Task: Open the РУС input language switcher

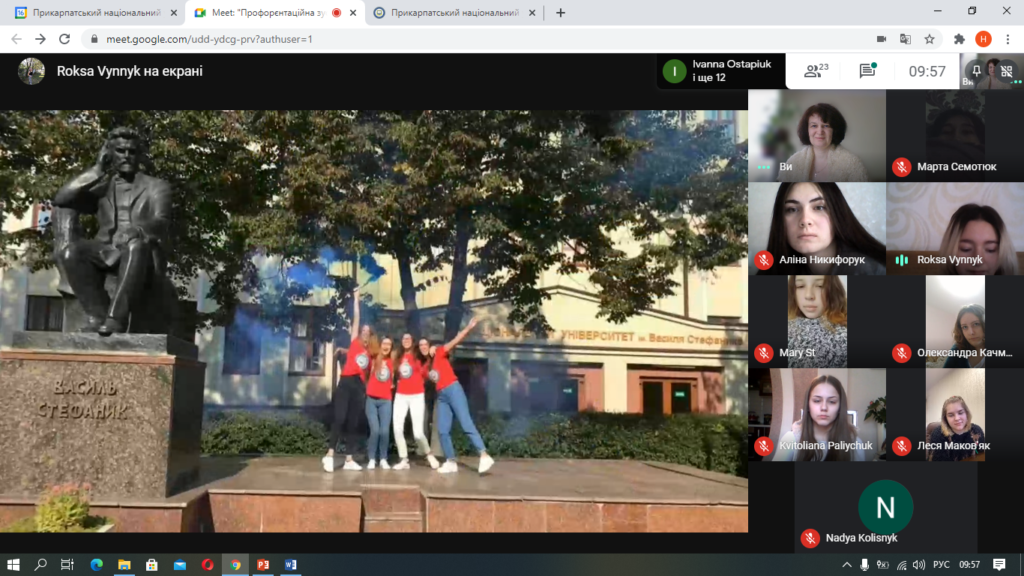Action: [x=940, y=565]
